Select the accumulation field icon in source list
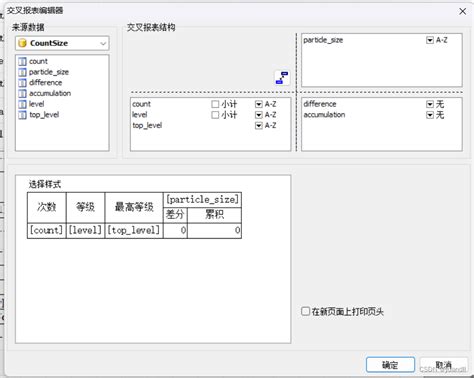The width and height of the screenshot is (474, 378). pos(22,94)
